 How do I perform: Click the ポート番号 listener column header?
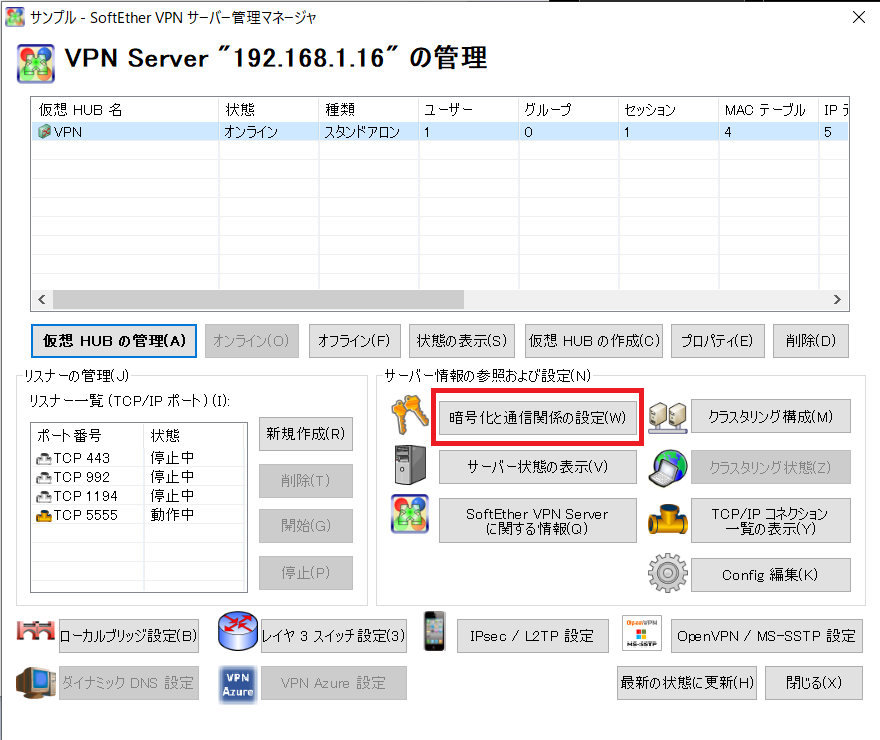(x=88, y=435)
